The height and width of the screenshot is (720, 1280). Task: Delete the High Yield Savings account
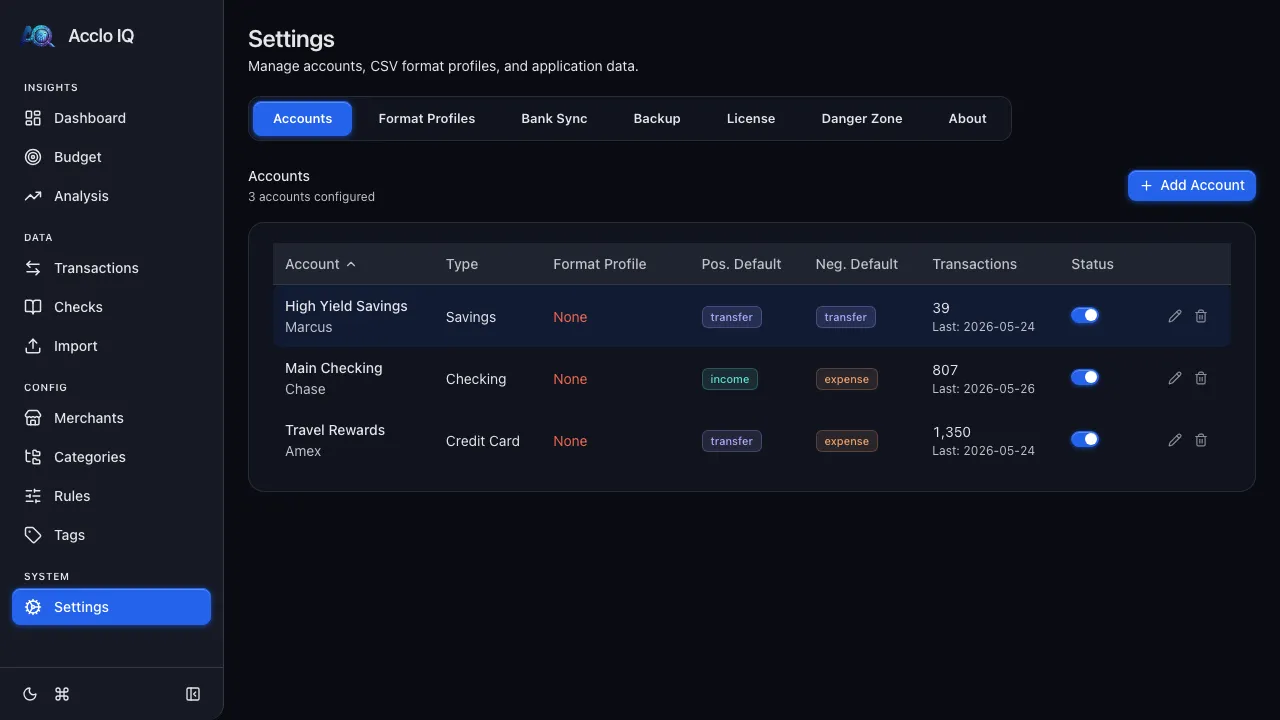click(x=1201, y=316)
